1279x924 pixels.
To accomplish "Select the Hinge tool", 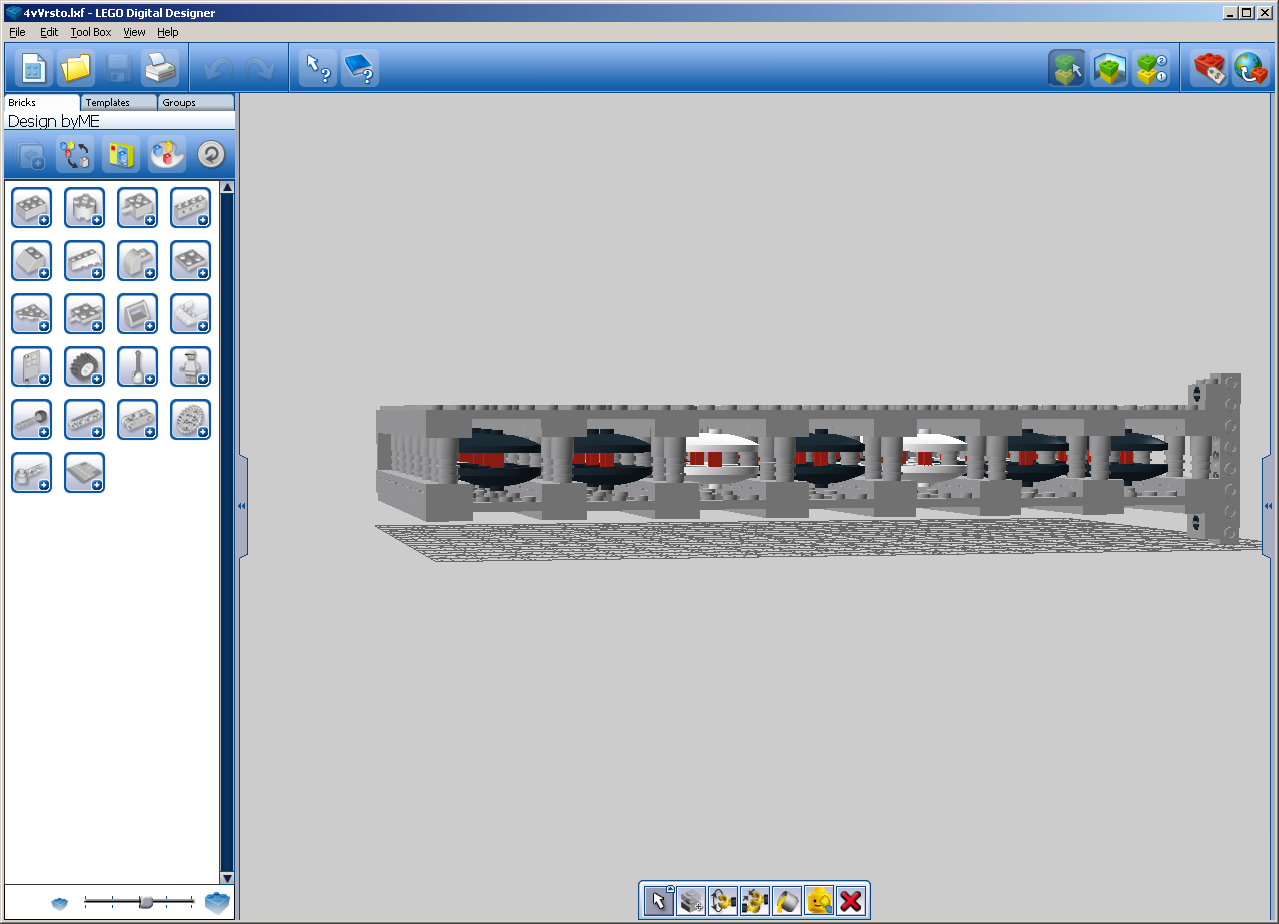I will [723, 901].
